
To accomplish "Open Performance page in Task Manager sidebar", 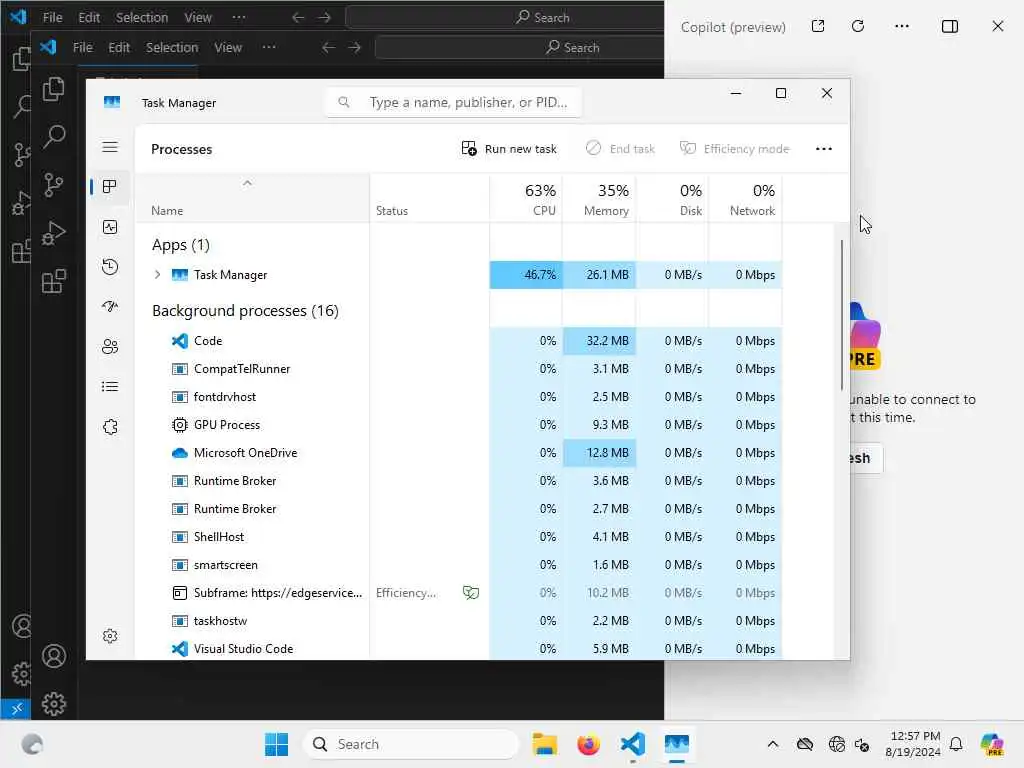I will [110, 227].
